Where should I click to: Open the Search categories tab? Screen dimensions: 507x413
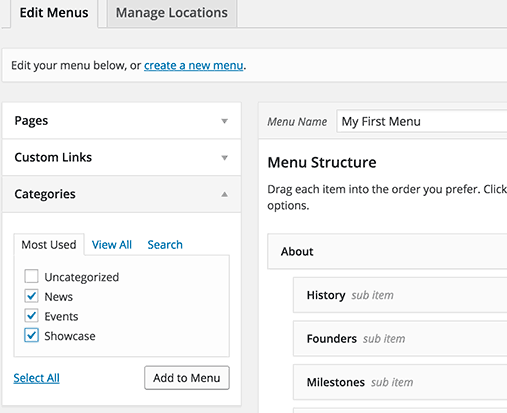click(x=165, y=245)
